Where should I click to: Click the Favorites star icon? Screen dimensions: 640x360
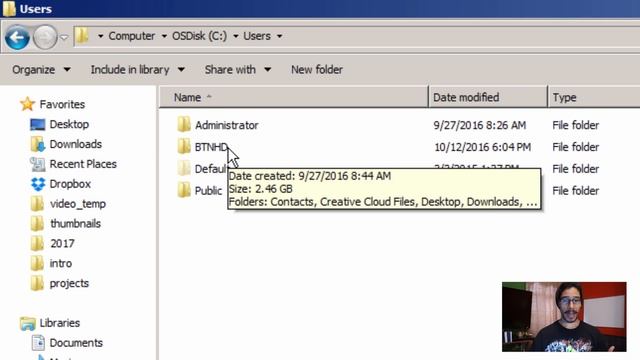point(27,104)
